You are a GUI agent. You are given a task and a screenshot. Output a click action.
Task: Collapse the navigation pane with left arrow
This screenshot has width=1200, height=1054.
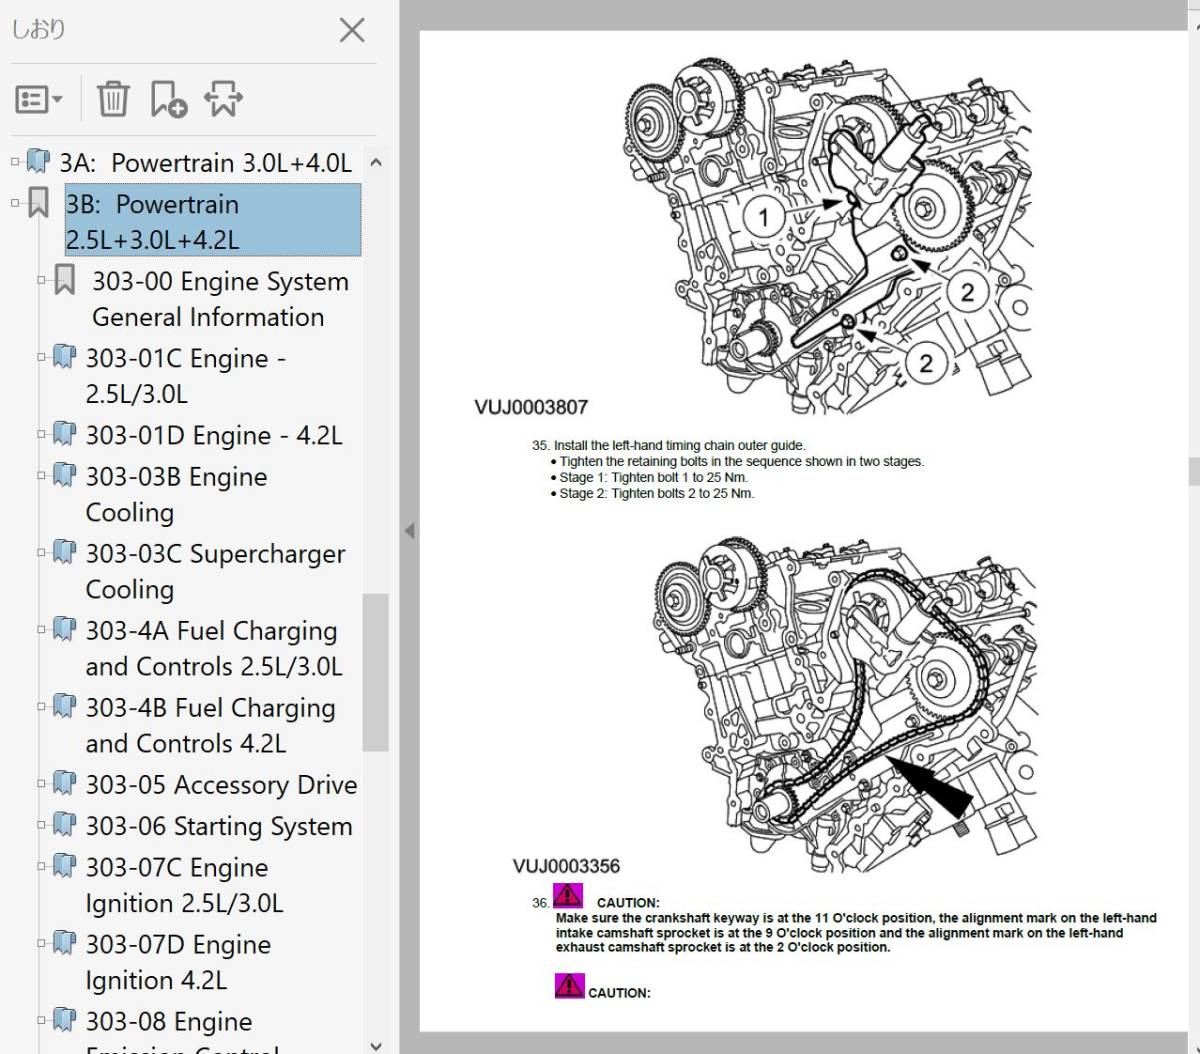pos(408,530)
